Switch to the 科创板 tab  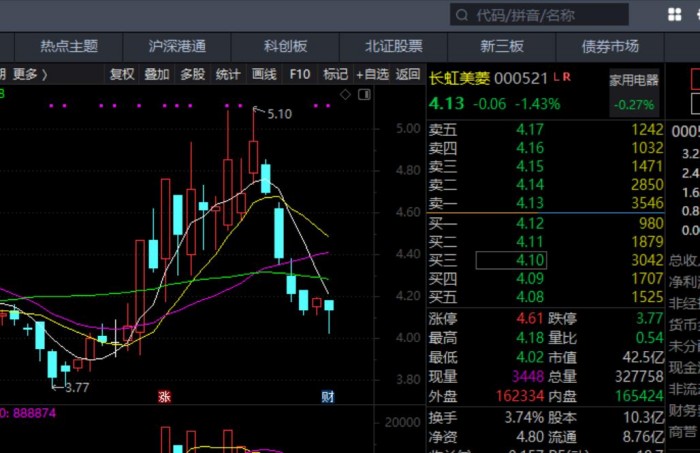[x=285, y=46]
